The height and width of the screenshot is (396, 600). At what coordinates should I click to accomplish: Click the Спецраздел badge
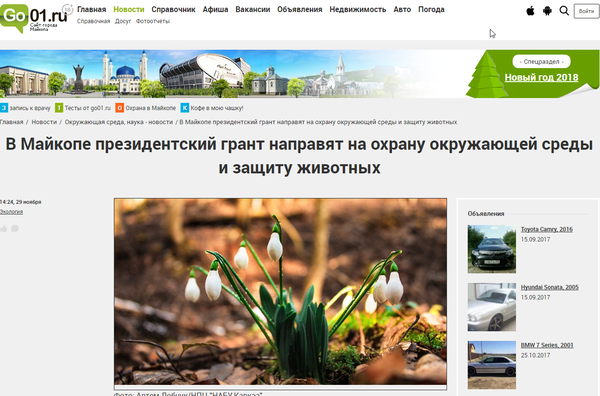click(541, 61)
